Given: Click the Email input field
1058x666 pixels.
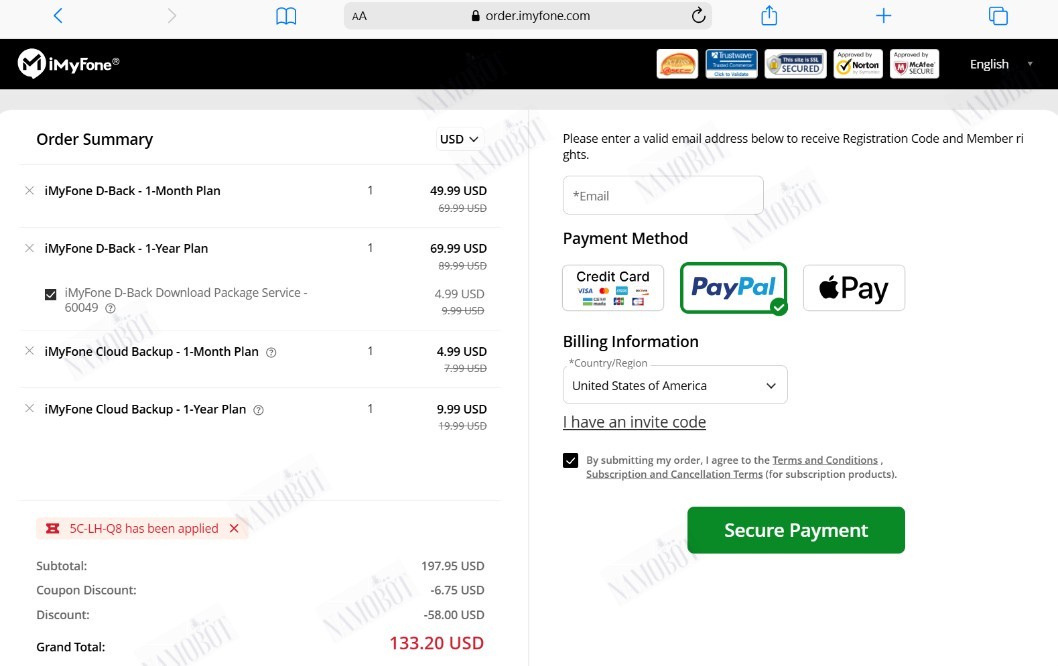Looking at the screenshot, I should point(663,196).
